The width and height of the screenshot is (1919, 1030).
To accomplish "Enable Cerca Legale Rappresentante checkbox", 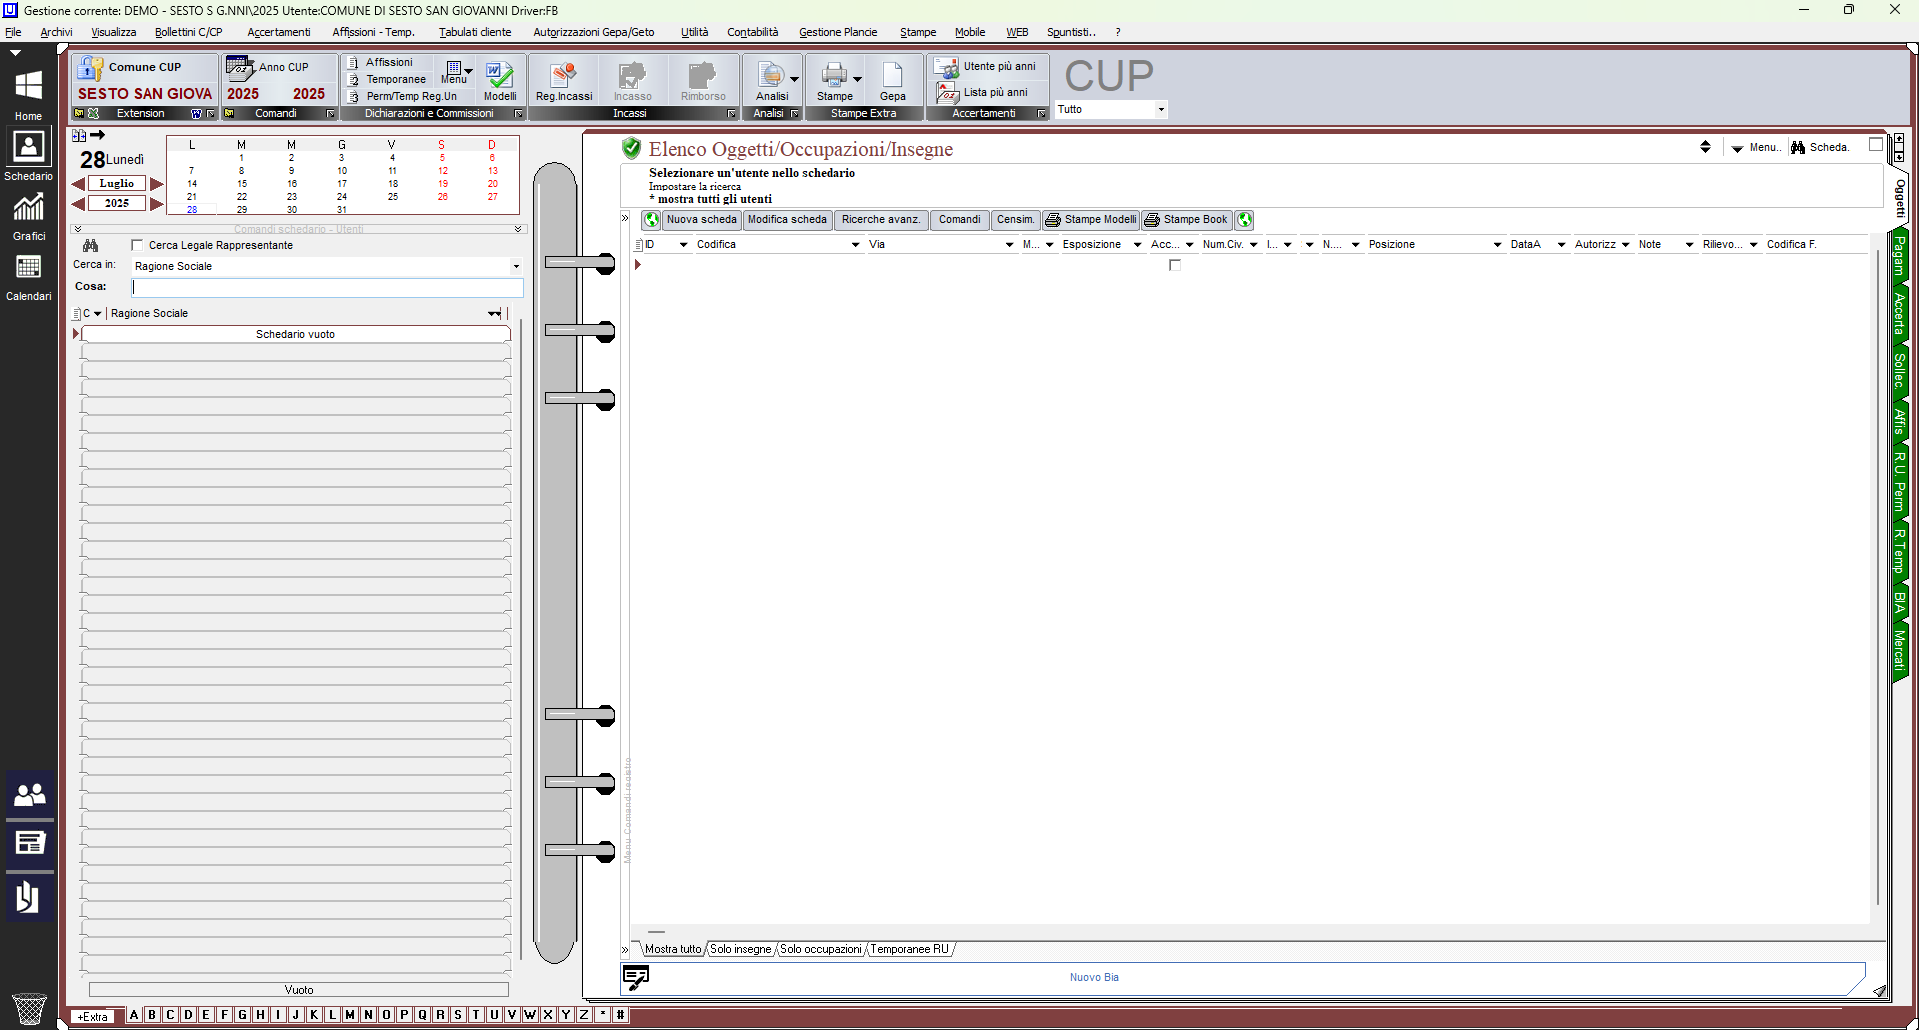I will [x=137, y=245].
